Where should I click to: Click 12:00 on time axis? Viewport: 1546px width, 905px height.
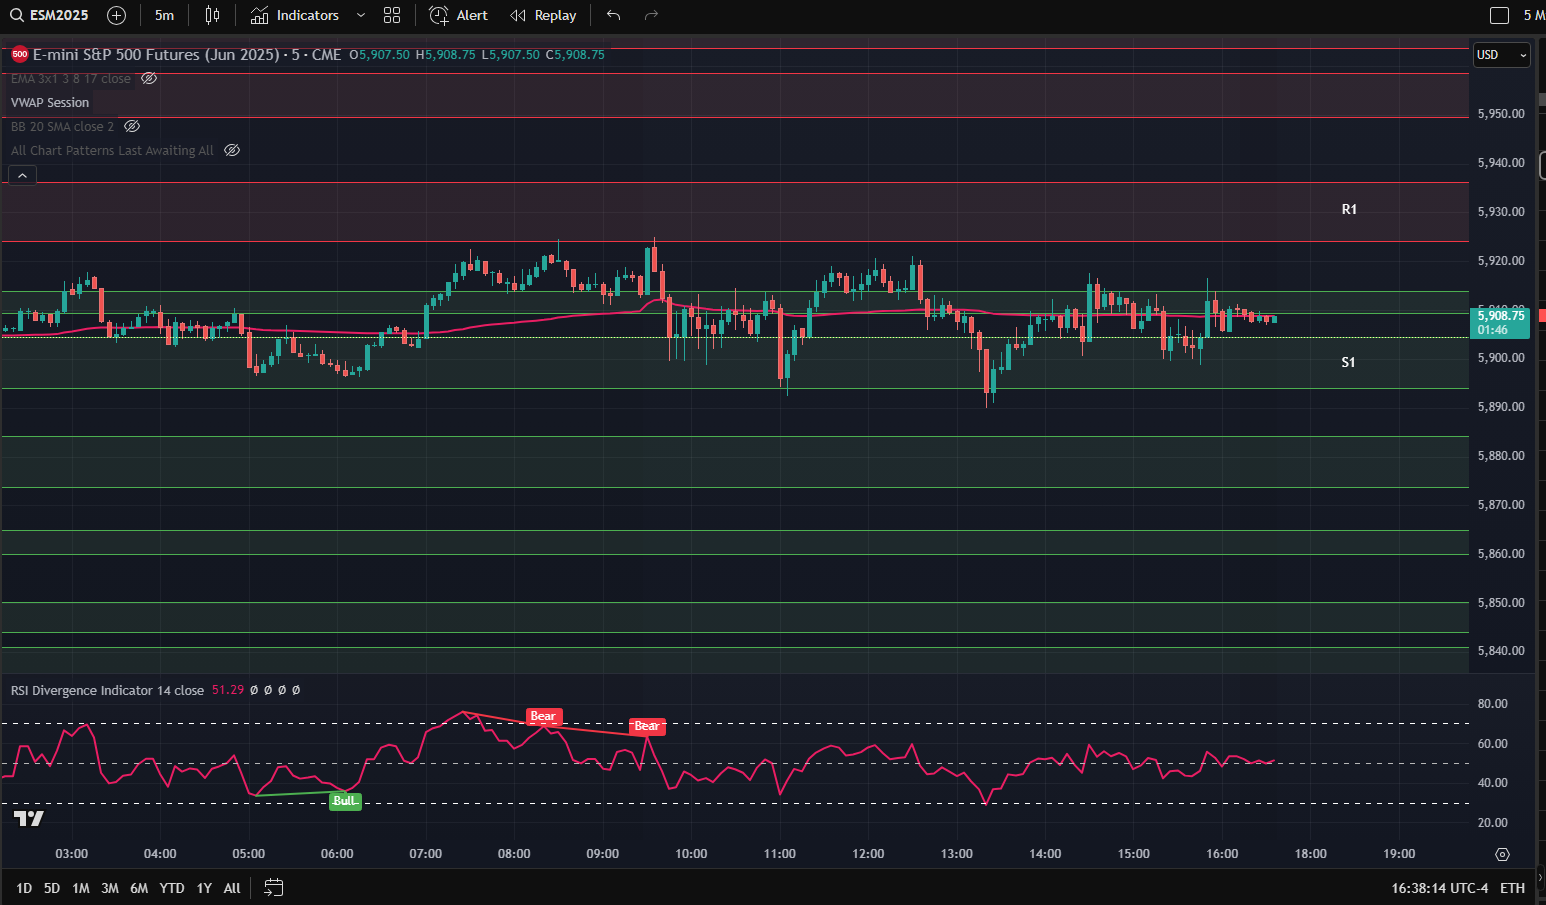coord(868,854)
